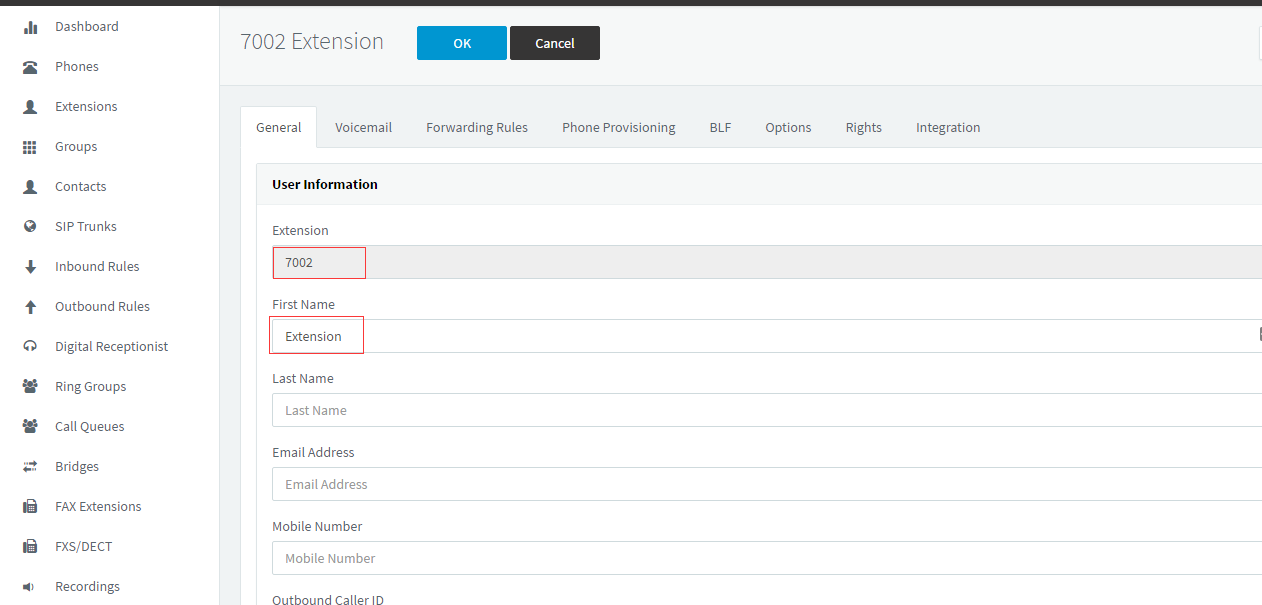This screenshot has height=605, width=1262.
Task: Click the Mobile Number input field
Action: (767, 558)
